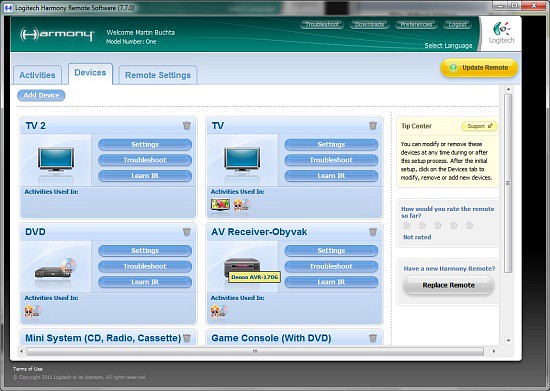Screen dimensions: 550x391
Task: Click the Support link in Tip Center
Action: [479, 126]
